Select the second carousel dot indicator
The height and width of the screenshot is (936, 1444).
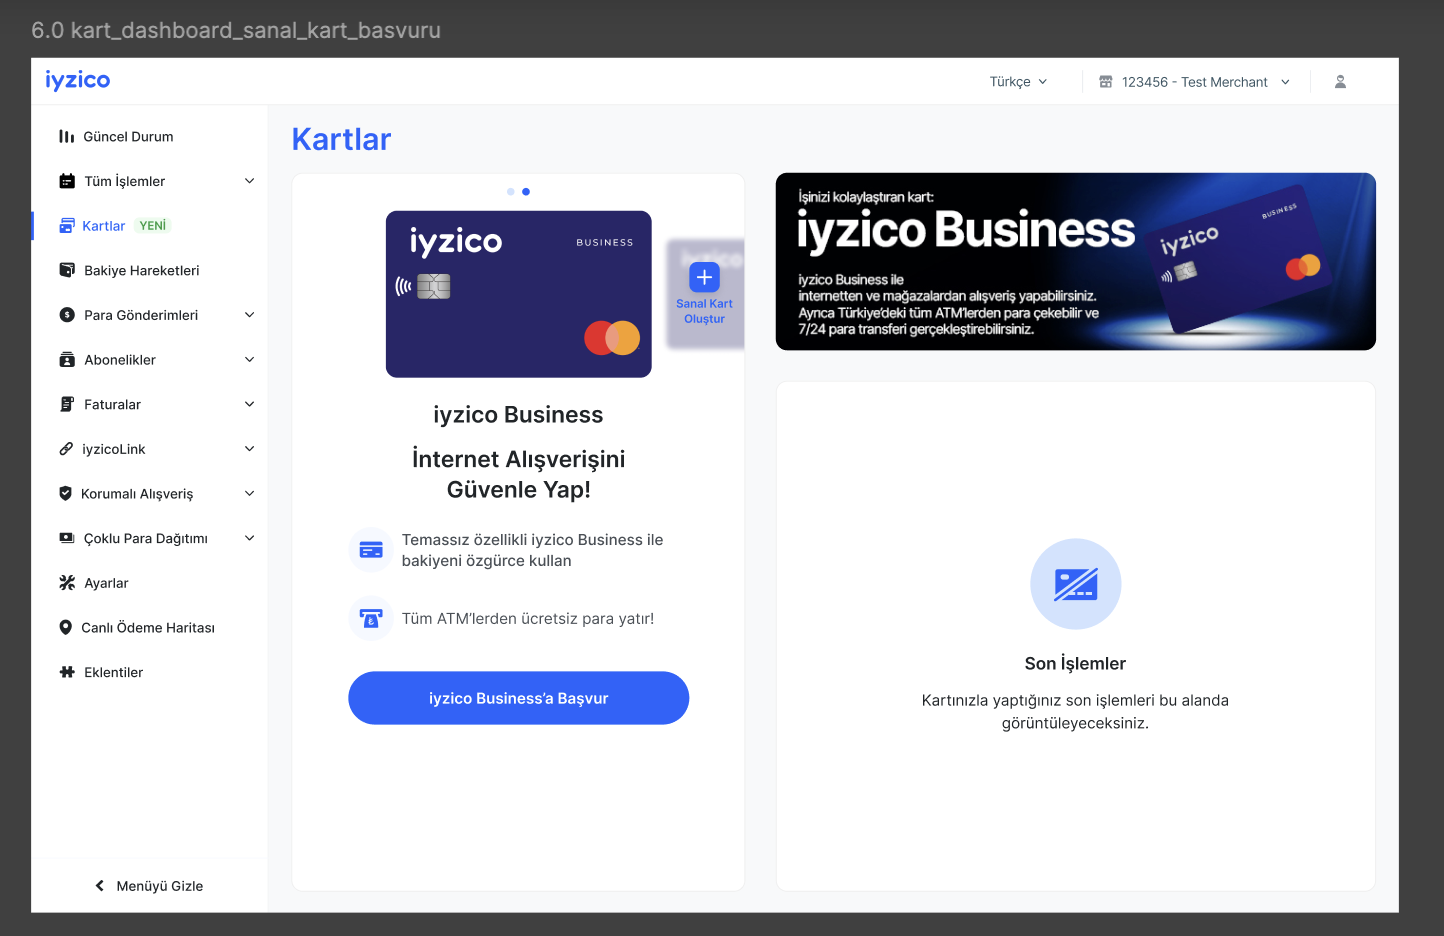click(526, 192)
